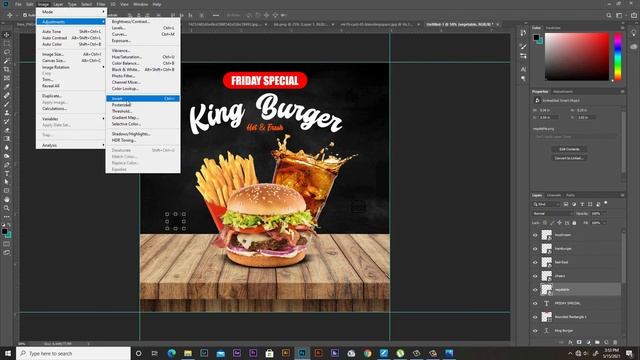
Task: Toggle the Lock all layer button
Action: point(574,223)
